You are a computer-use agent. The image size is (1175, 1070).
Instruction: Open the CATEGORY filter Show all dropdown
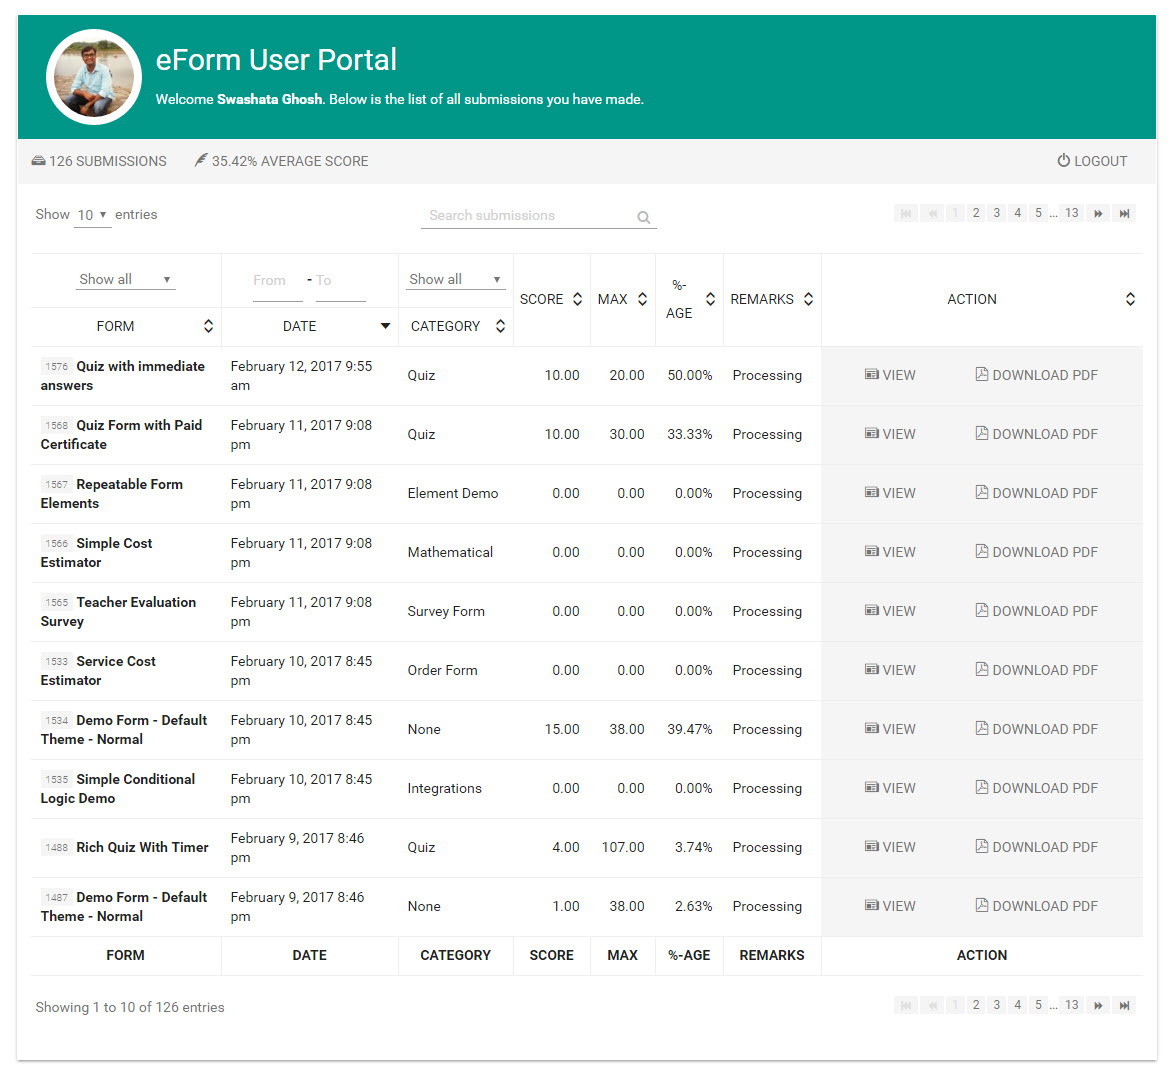point(456,278)
